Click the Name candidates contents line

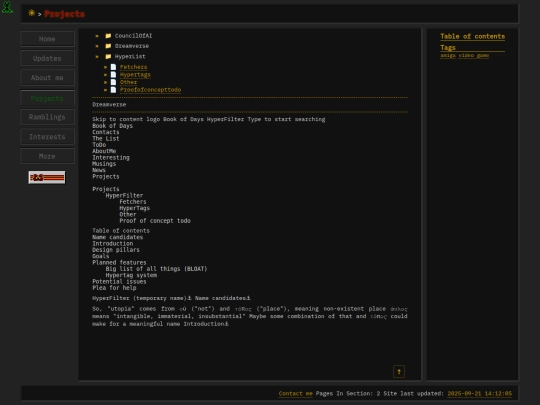tap(117, 237)
